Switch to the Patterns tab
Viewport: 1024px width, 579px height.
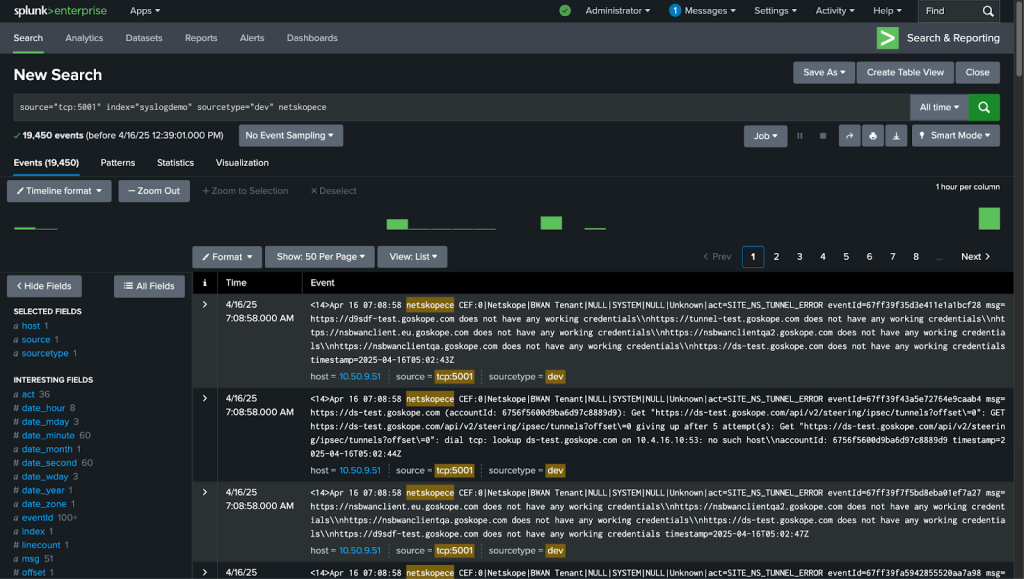[x=118, y=163]
